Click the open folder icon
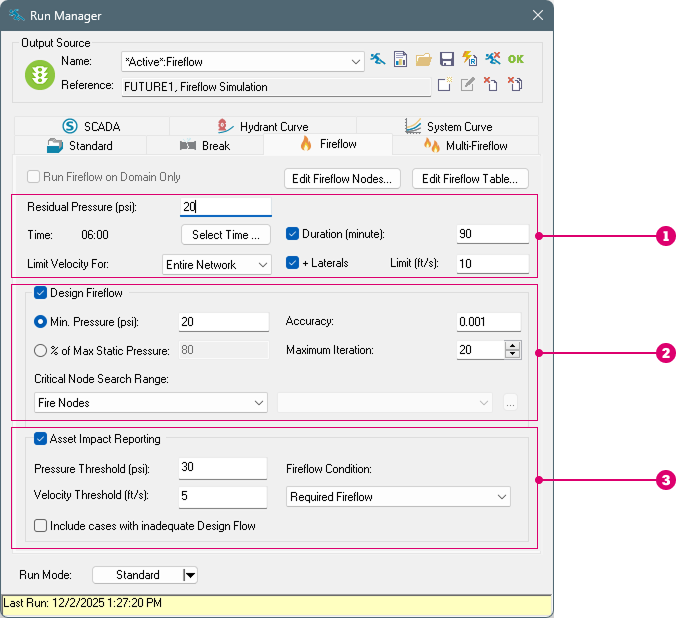Image resolution: width=676 pixels, height=618 pixels. point(423,60)
